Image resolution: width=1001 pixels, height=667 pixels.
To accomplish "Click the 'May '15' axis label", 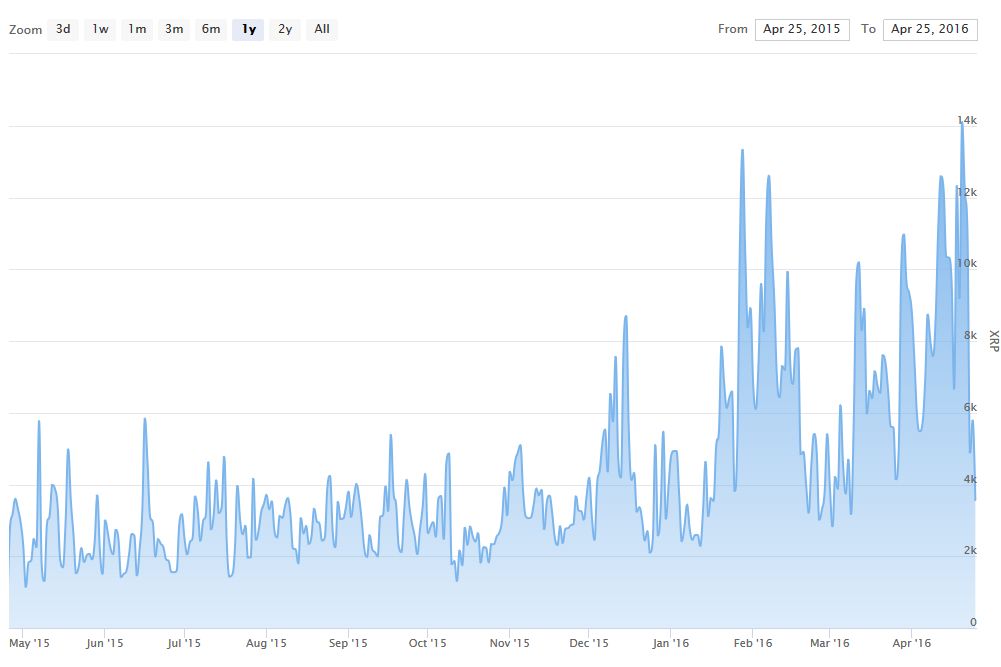I will coord(29,643).
